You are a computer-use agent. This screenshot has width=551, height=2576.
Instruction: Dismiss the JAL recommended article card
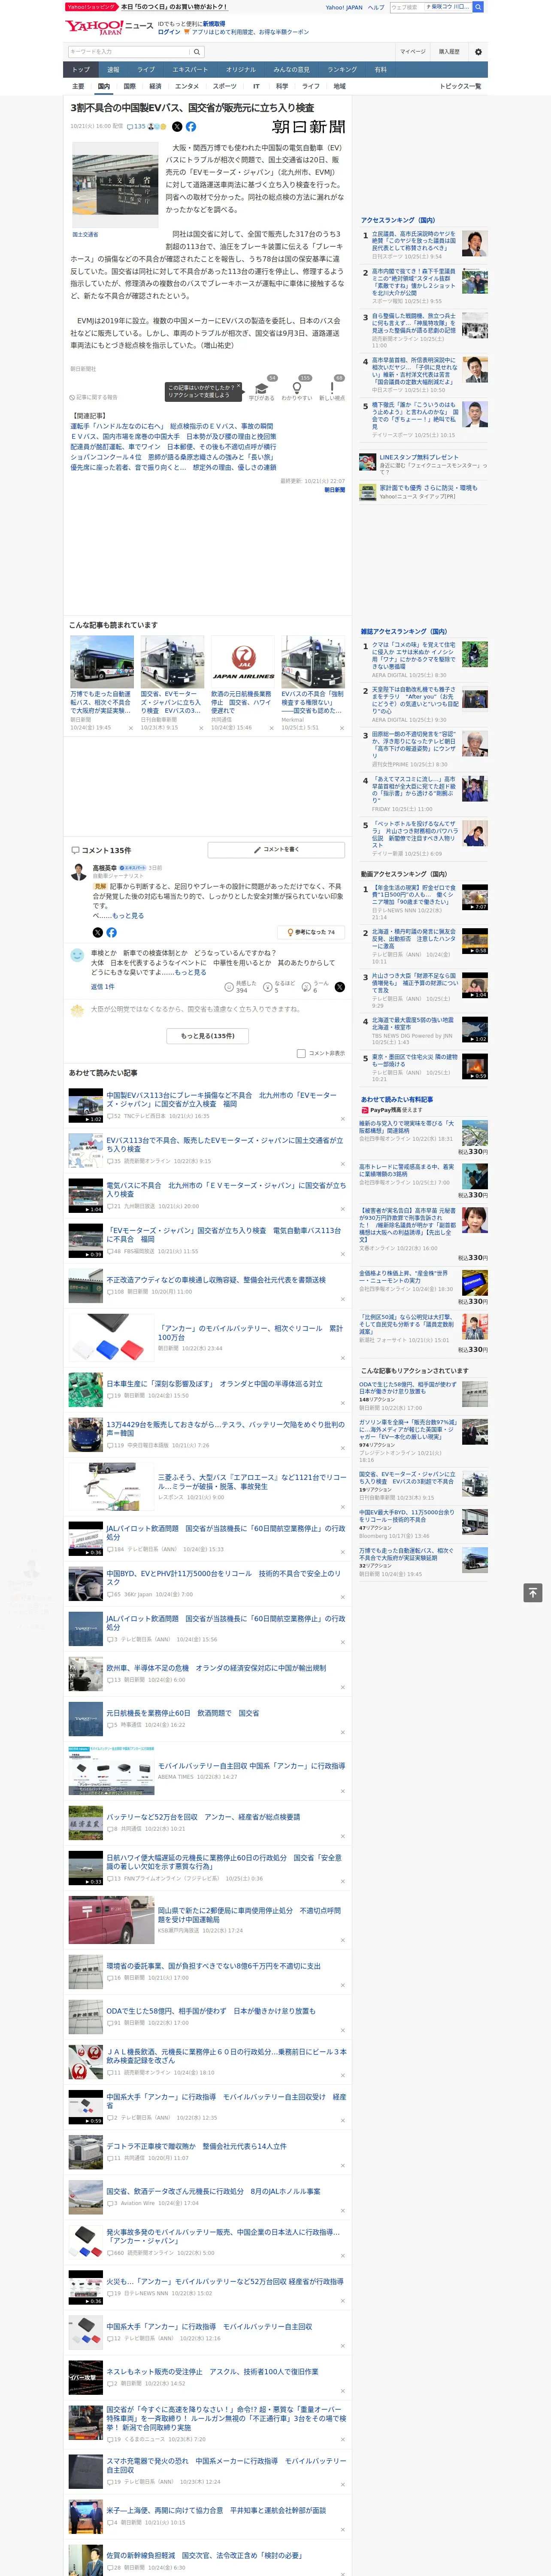pyautogui.click(x=272, y=728)
